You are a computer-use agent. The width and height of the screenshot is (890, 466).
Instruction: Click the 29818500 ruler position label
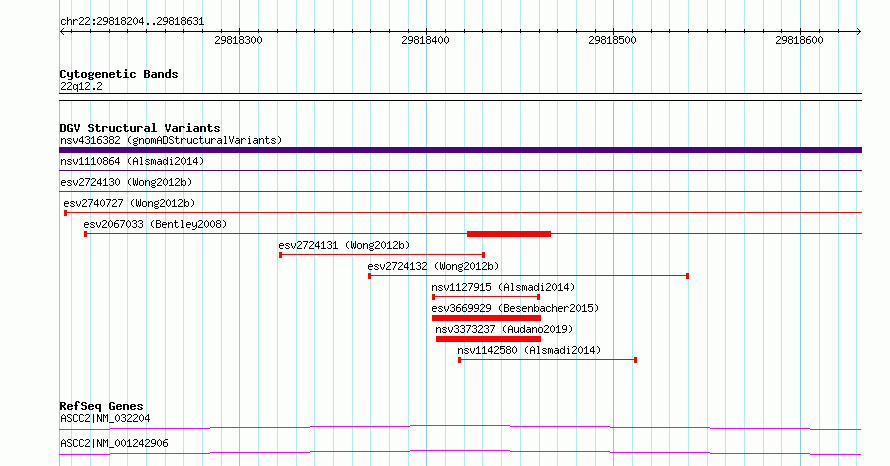tap(612, 40)
